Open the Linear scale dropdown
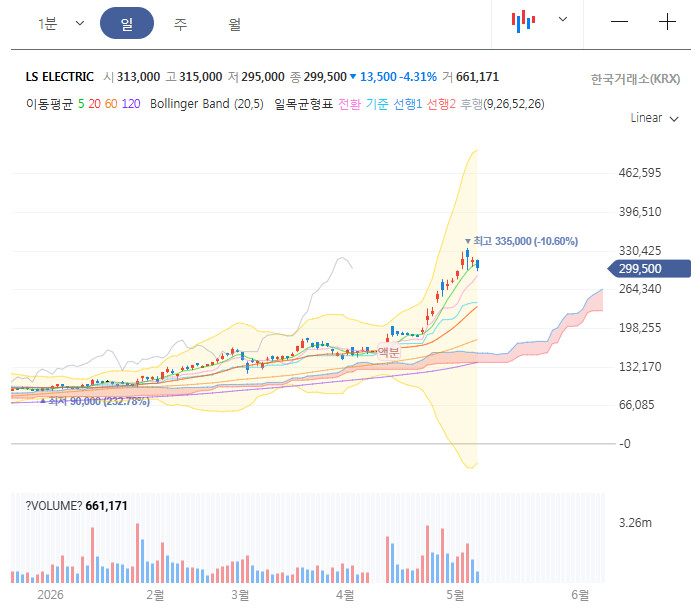 pyautogui.click(x=654, y=118)
